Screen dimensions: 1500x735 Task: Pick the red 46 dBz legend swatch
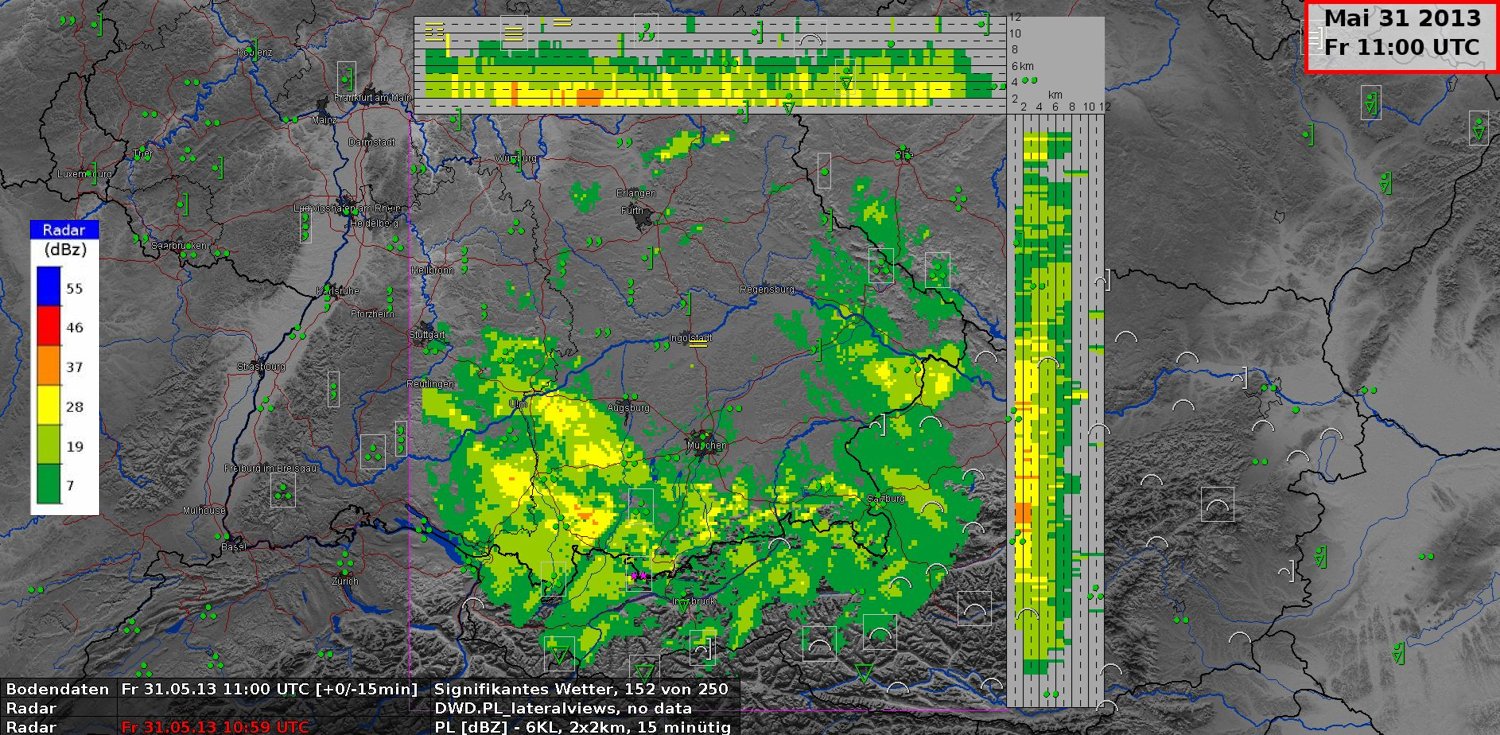click(x=49, y=327)
